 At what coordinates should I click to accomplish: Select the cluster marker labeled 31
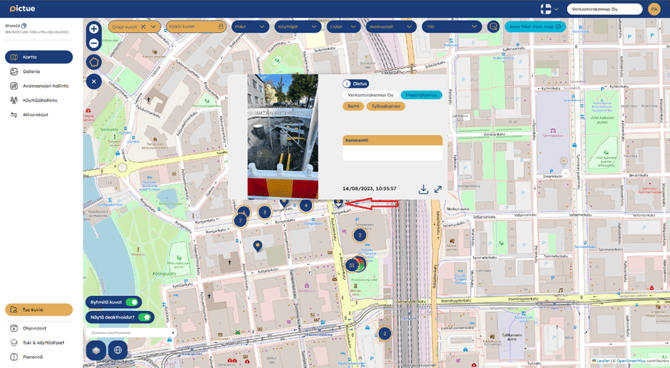pos(352,265)
